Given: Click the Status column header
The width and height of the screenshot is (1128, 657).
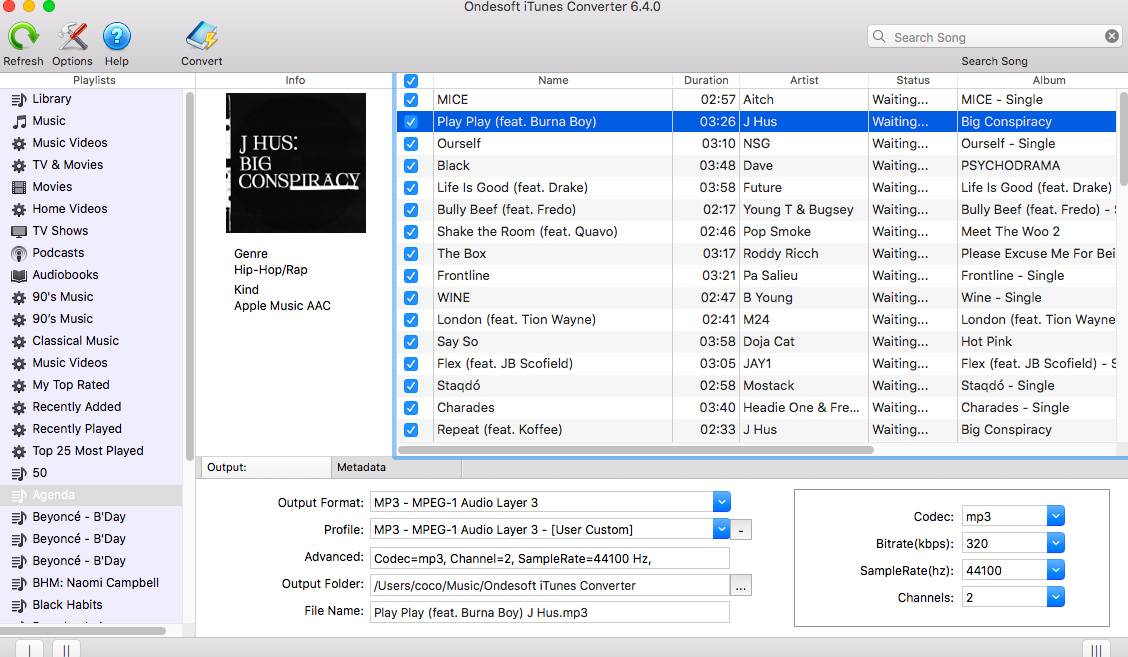Looking at the screenshot, I should (913, 80).
